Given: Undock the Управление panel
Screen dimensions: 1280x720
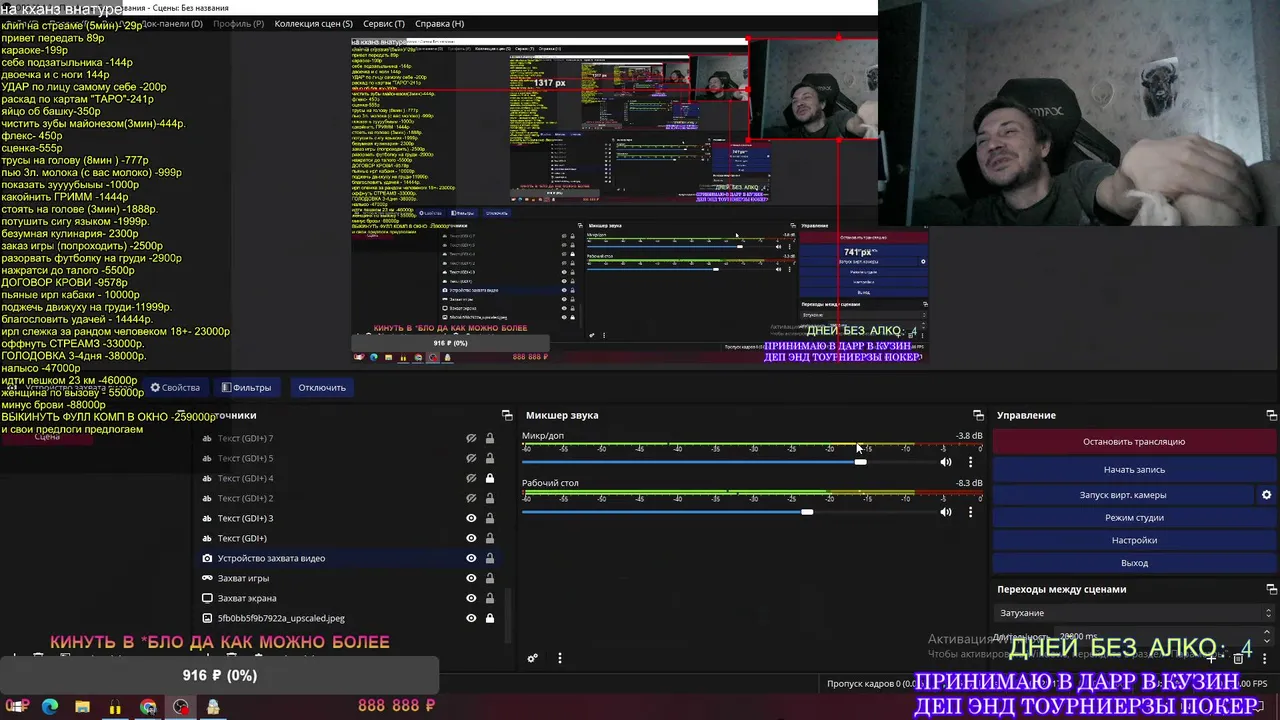Looking at the screenshot, I should click(x=1271, y=415).
